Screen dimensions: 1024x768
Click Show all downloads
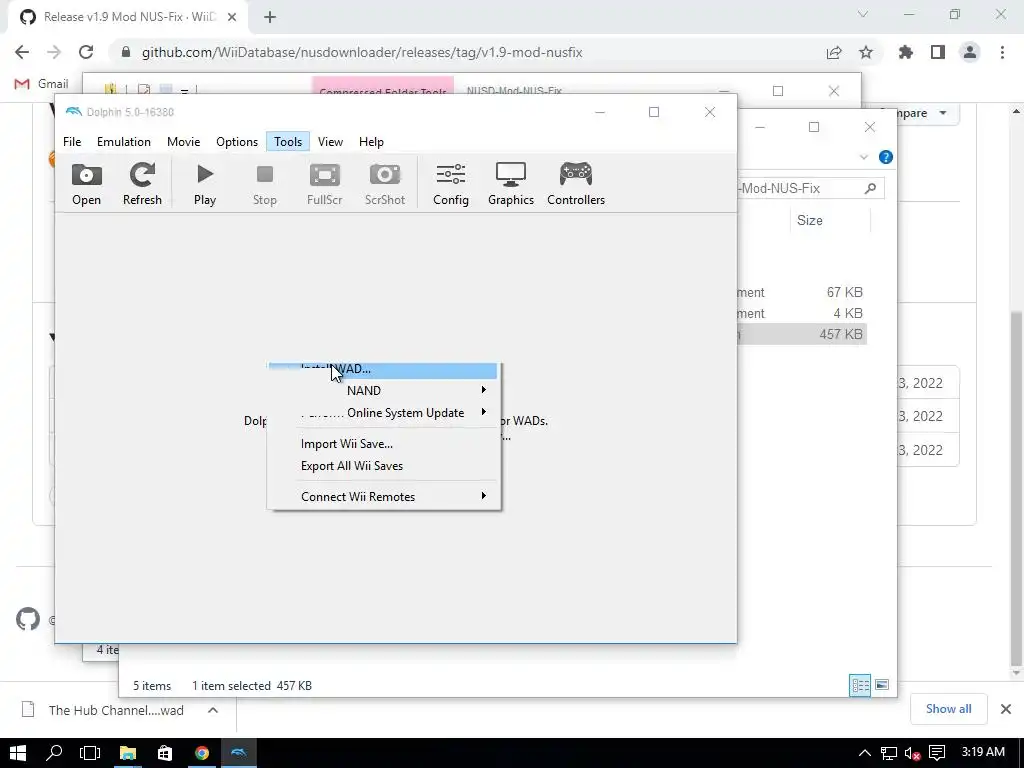point(948,709)
